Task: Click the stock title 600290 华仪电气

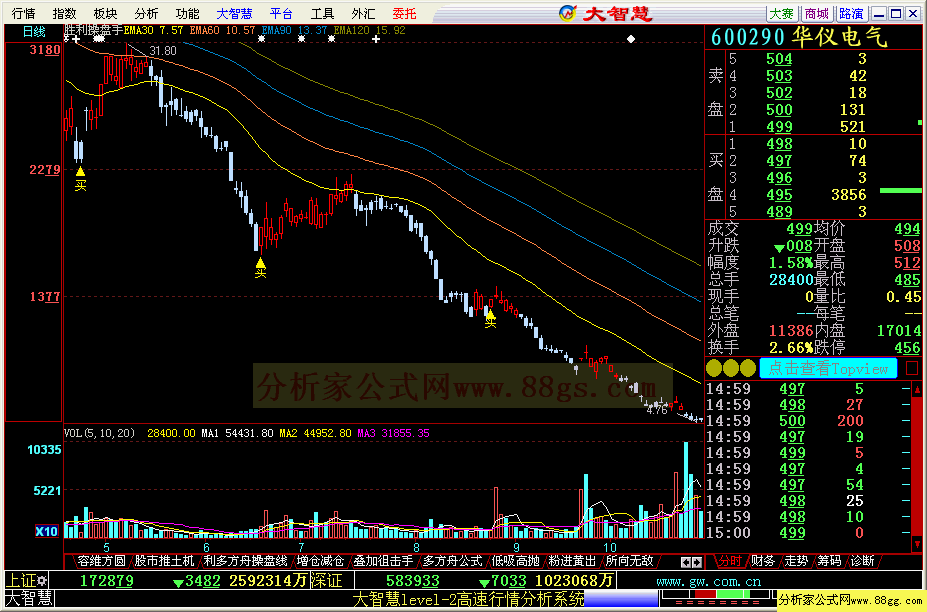Action: pyautogui.click(x=799, y=37)
